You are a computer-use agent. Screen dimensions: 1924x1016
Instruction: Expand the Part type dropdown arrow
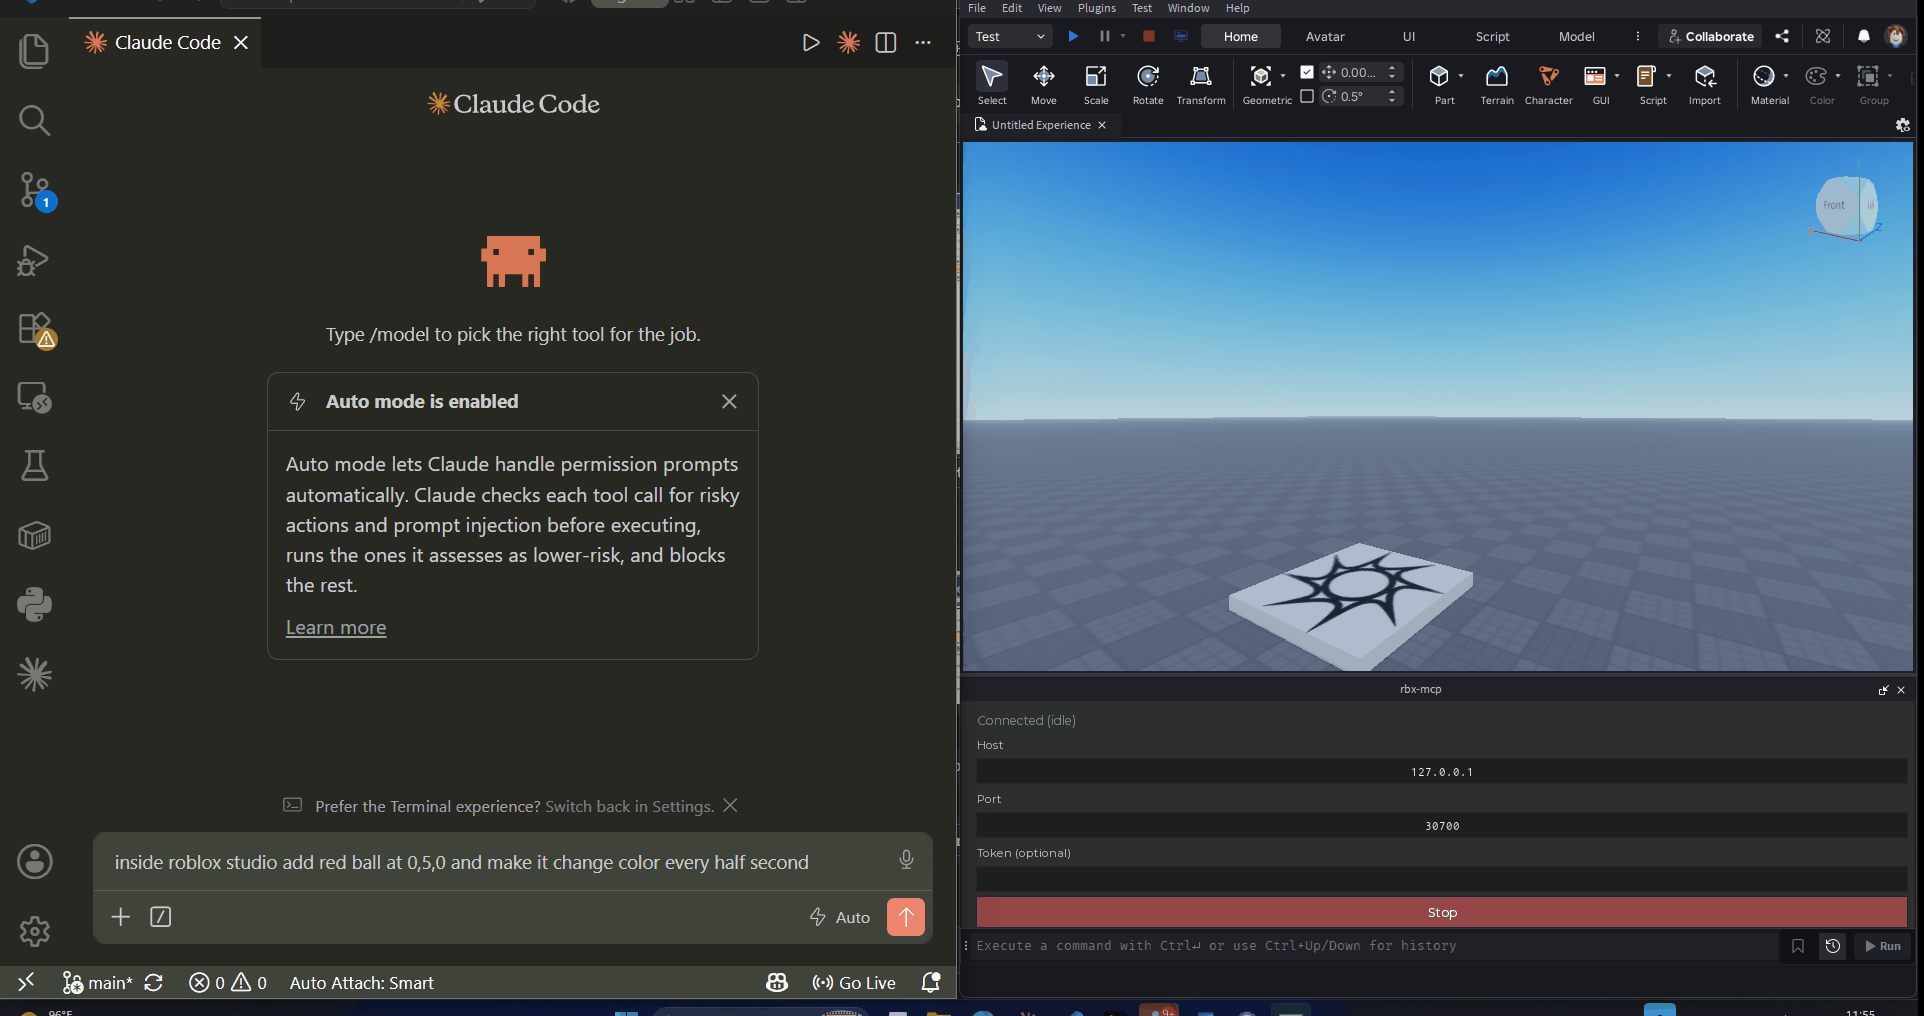point(1461,76)
